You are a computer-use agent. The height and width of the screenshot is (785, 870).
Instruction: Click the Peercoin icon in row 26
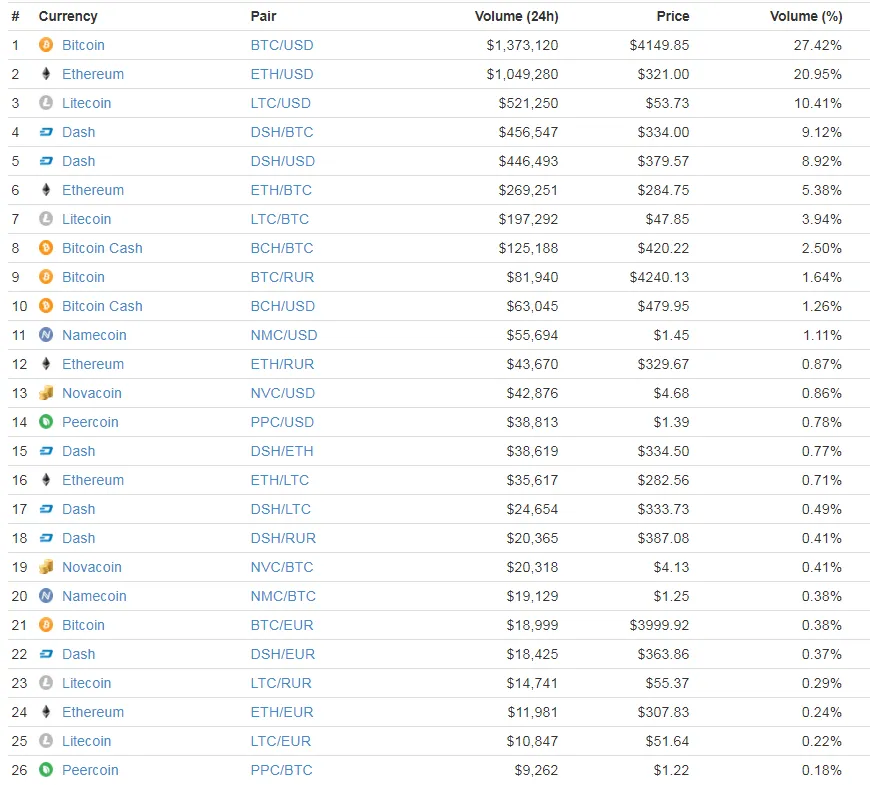(x=46, y=770)
